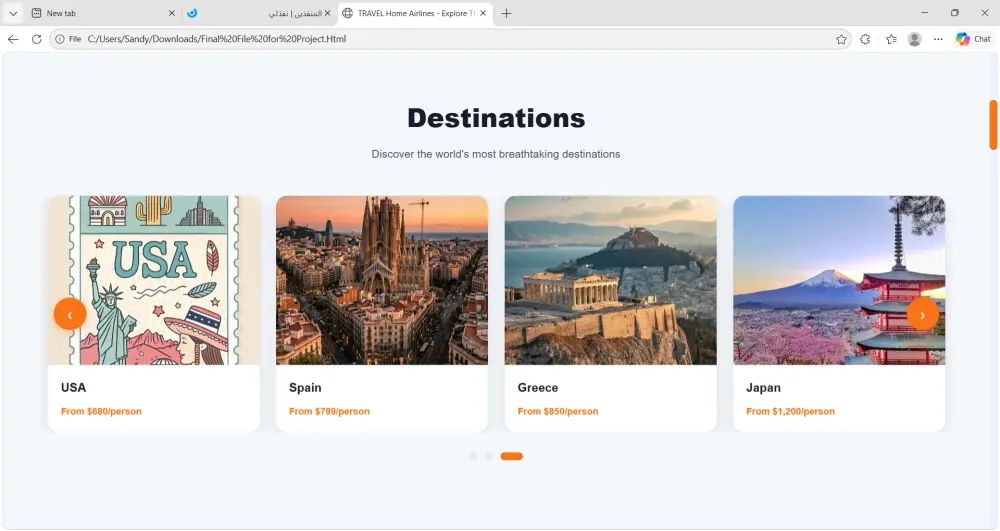Switch to the New tab tab

tap(102, 13)
